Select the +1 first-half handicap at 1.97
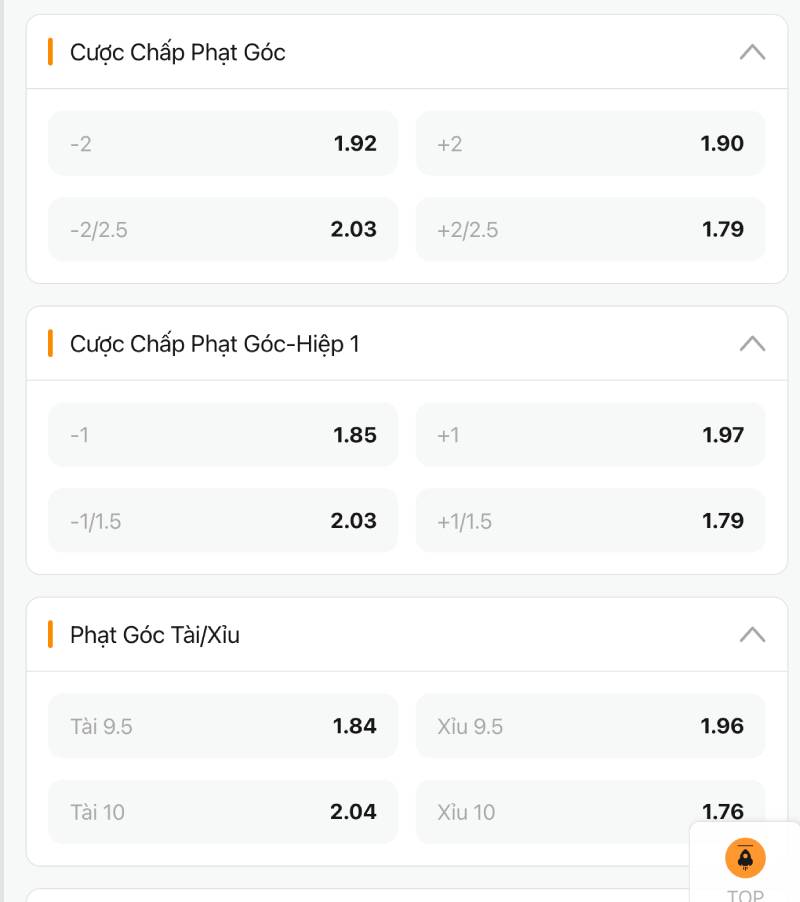This screenshot has height=902, width=800. pyautogui.click(x=590, y=434)
